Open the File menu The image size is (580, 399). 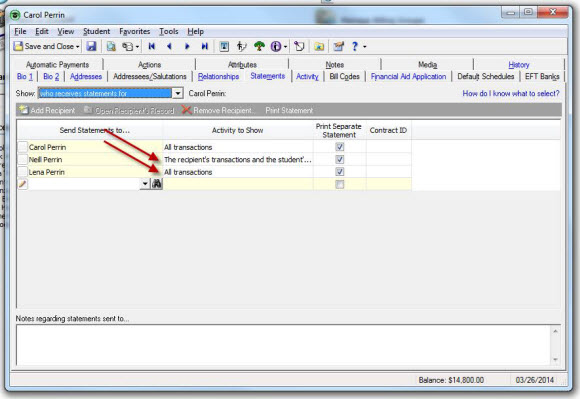(20, 31)
